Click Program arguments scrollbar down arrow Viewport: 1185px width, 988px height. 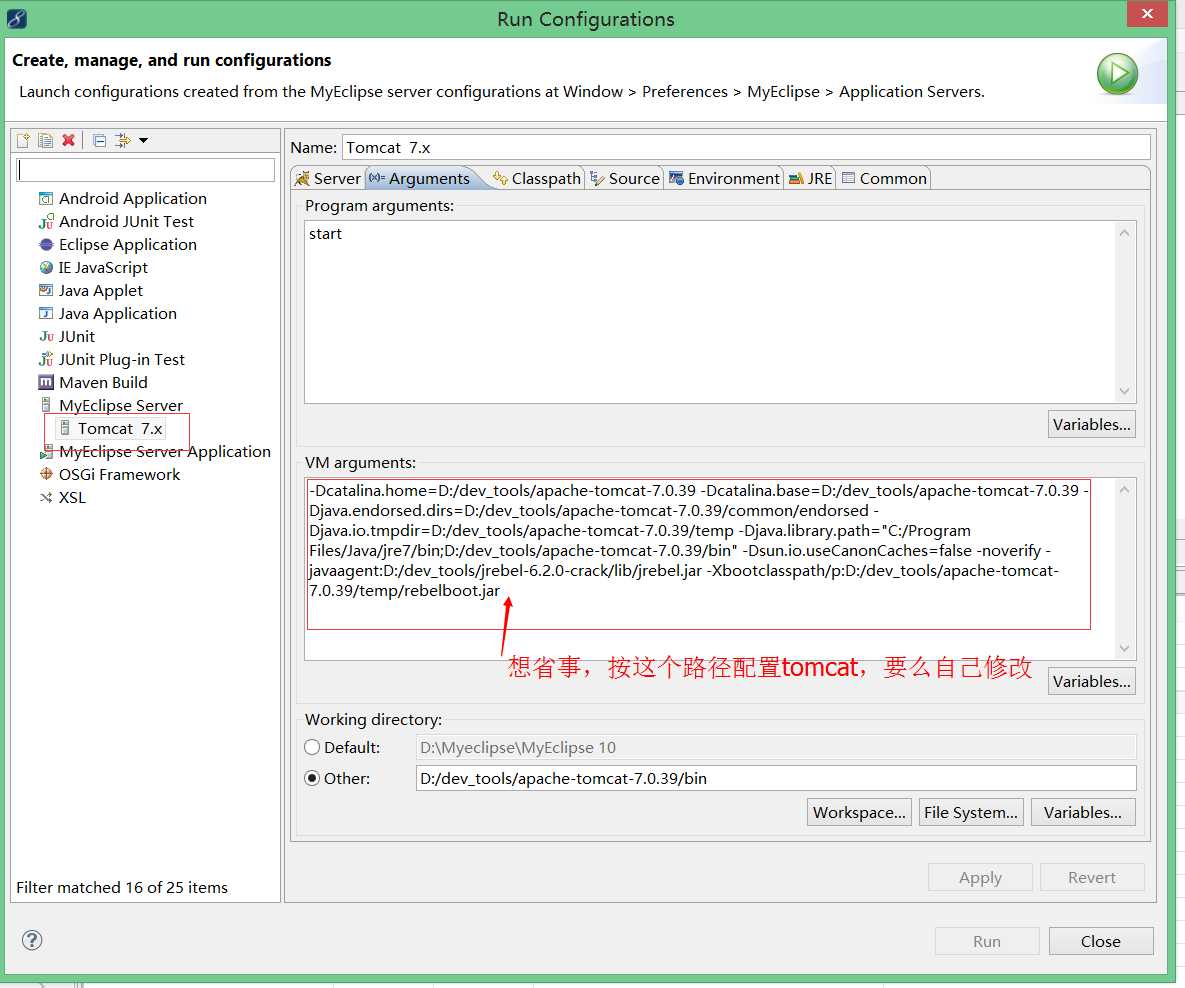pos(1125,391)
